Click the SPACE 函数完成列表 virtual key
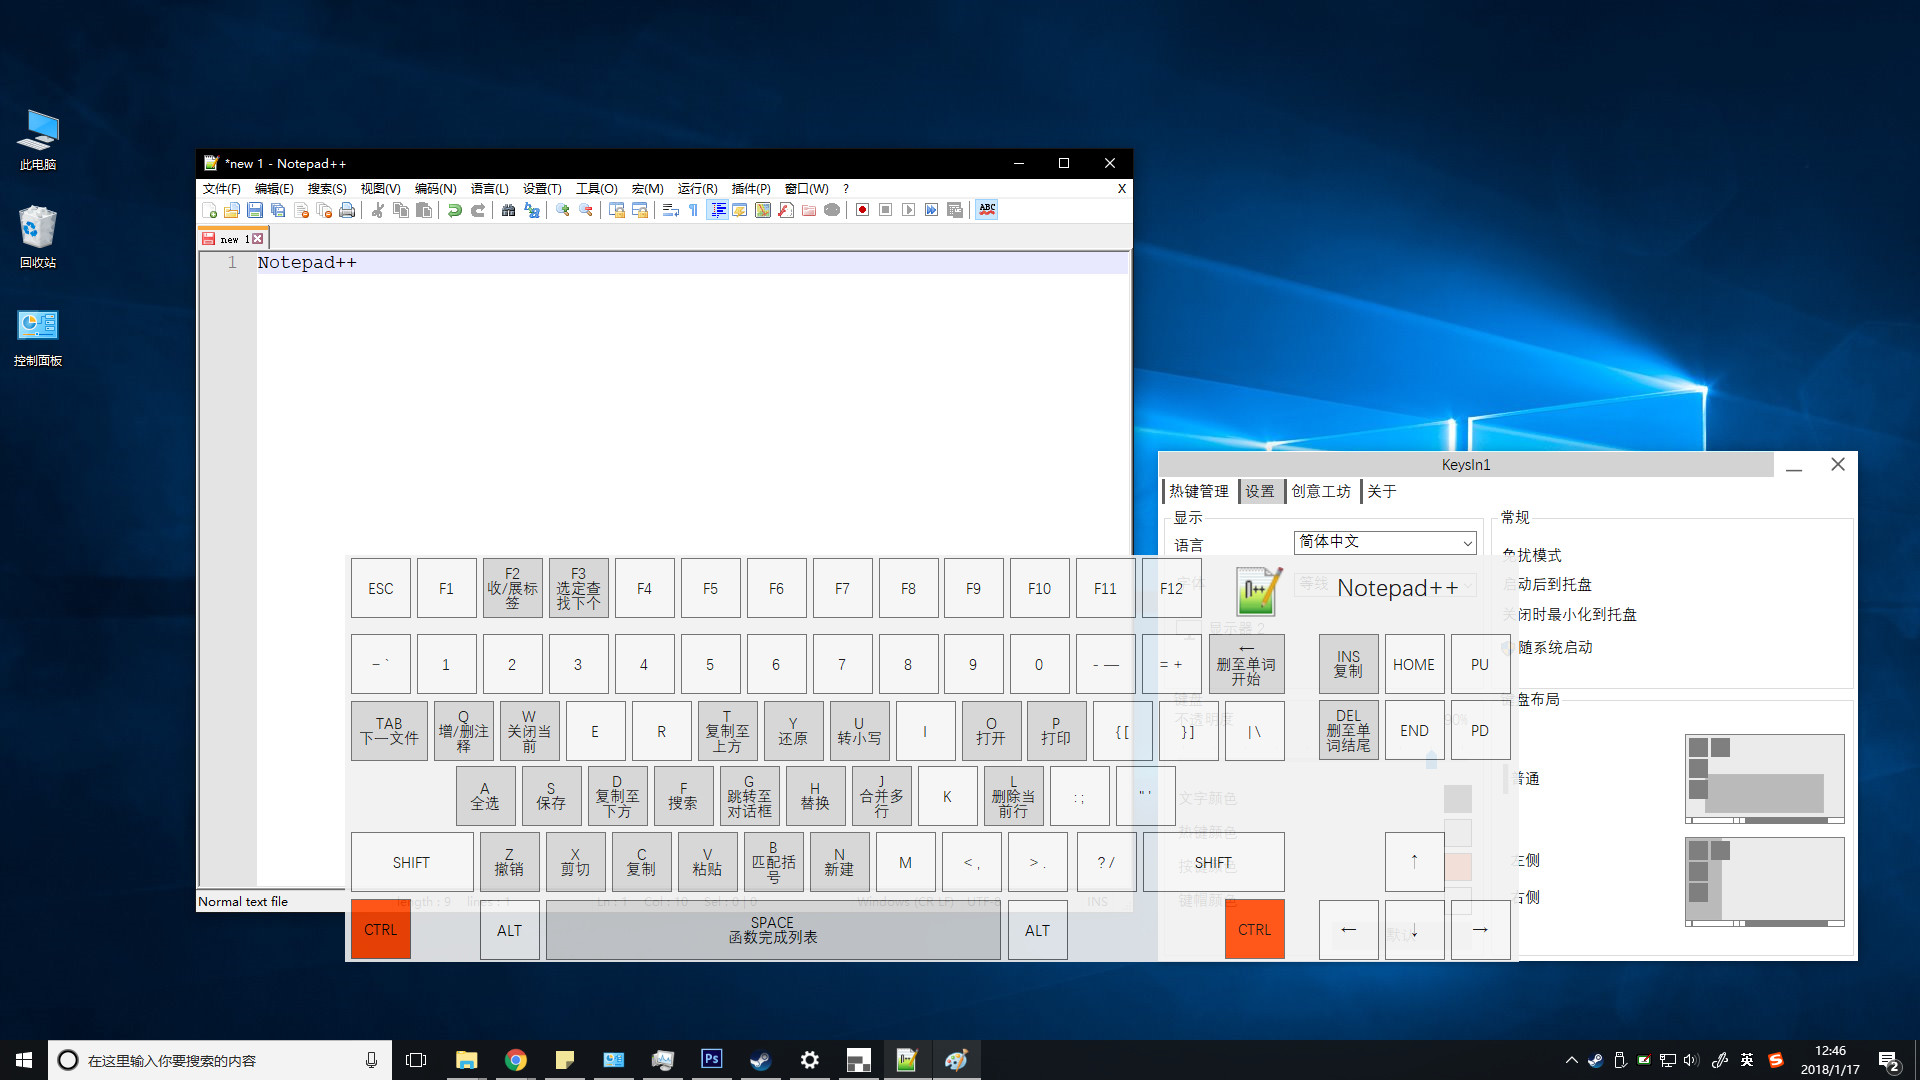 [772, 930]
